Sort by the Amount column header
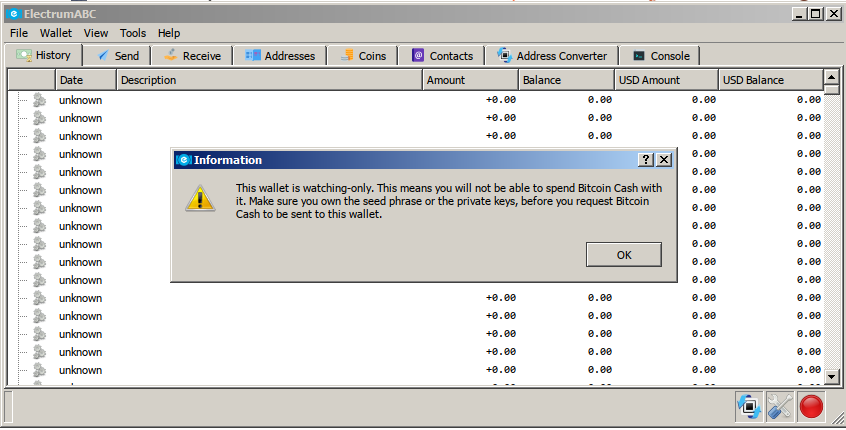The width and height of the screenshot is (846, 430). [470, 80]
